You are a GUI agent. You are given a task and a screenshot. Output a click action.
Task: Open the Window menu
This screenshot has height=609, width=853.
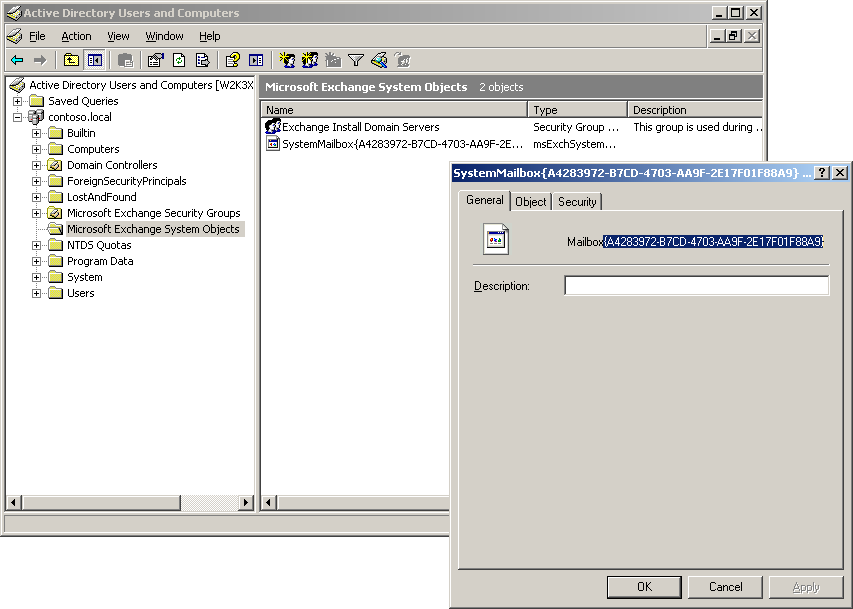[x=164, y=36]
